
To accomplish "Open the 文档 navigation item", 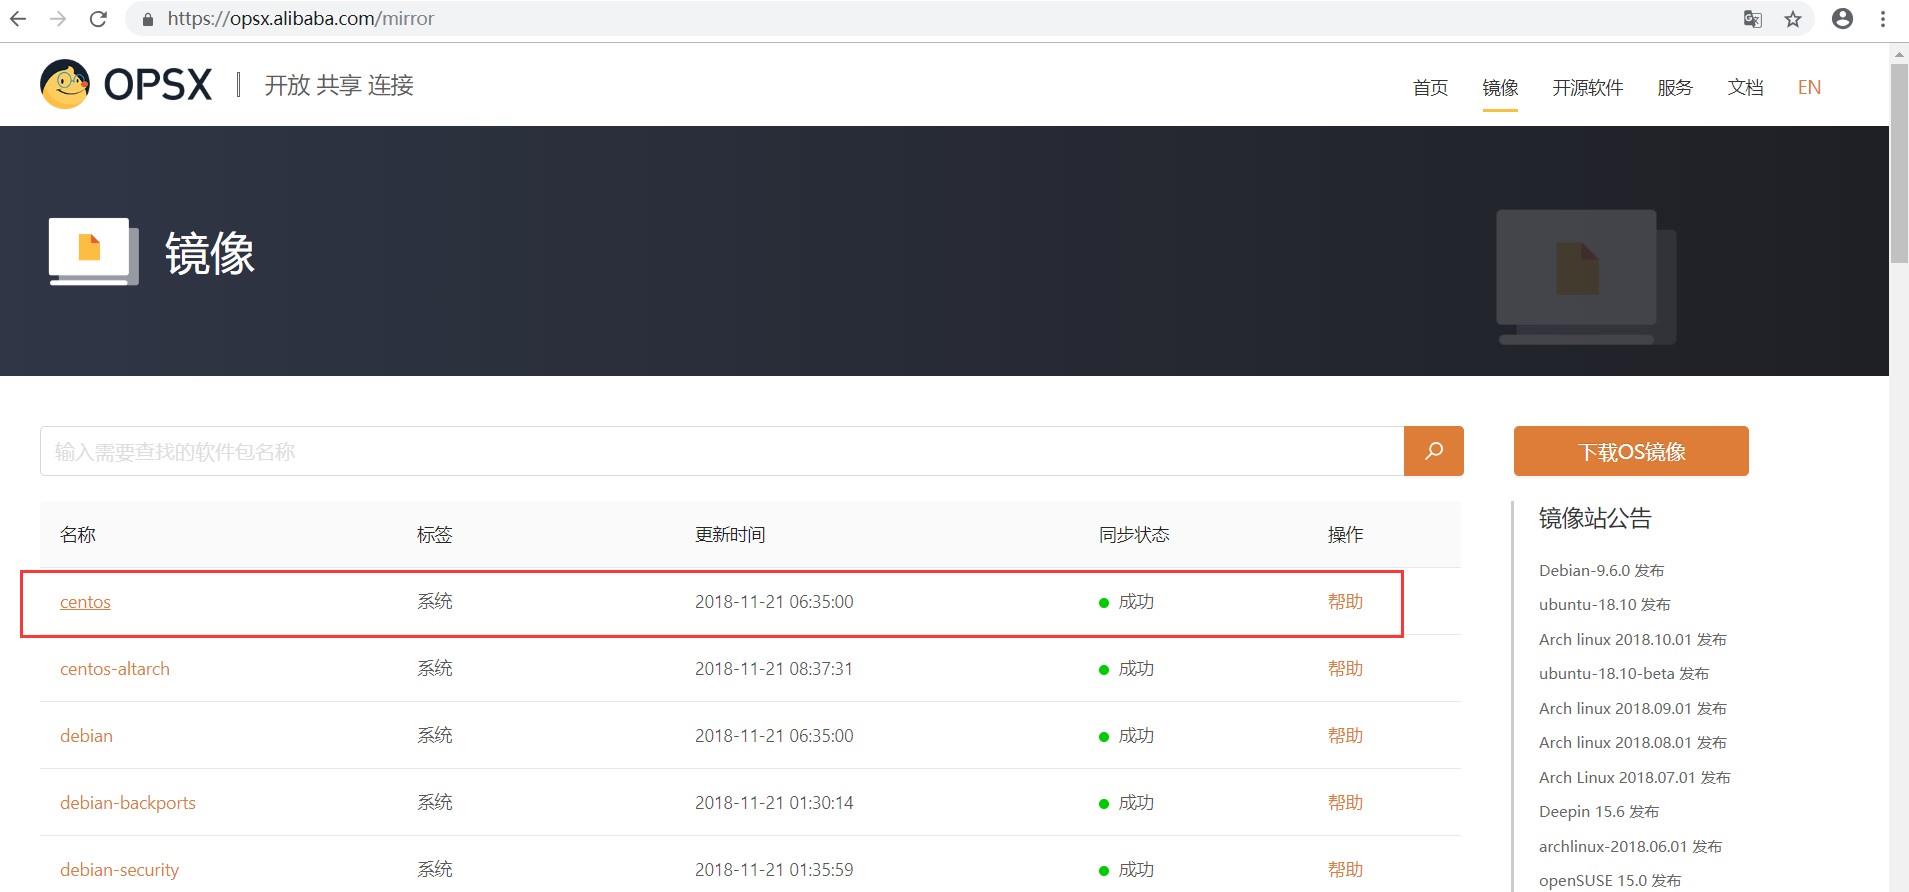I will (x=1745, y=88).
